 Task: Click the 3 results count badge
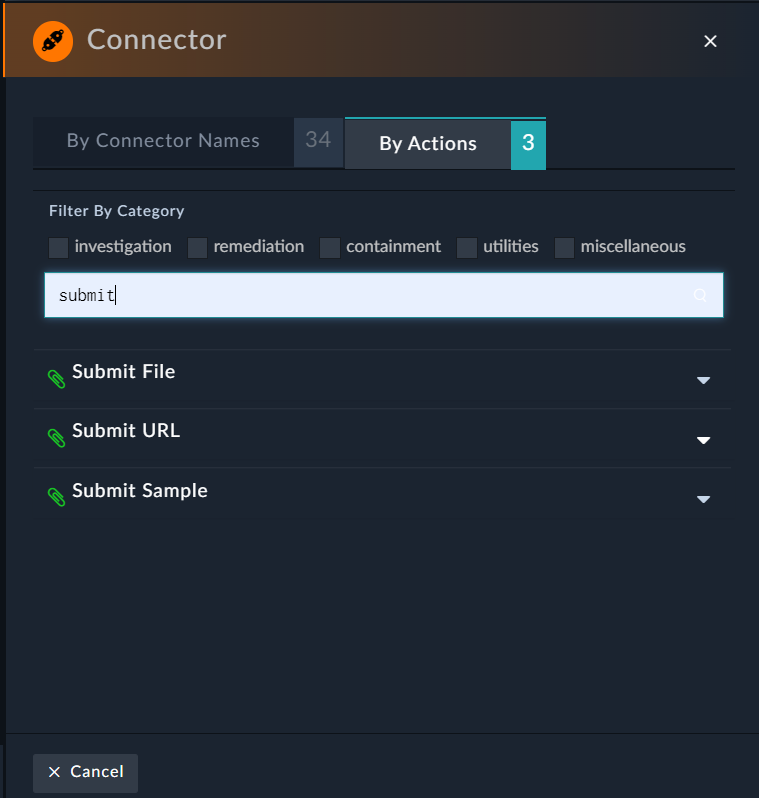coord(528,145)
